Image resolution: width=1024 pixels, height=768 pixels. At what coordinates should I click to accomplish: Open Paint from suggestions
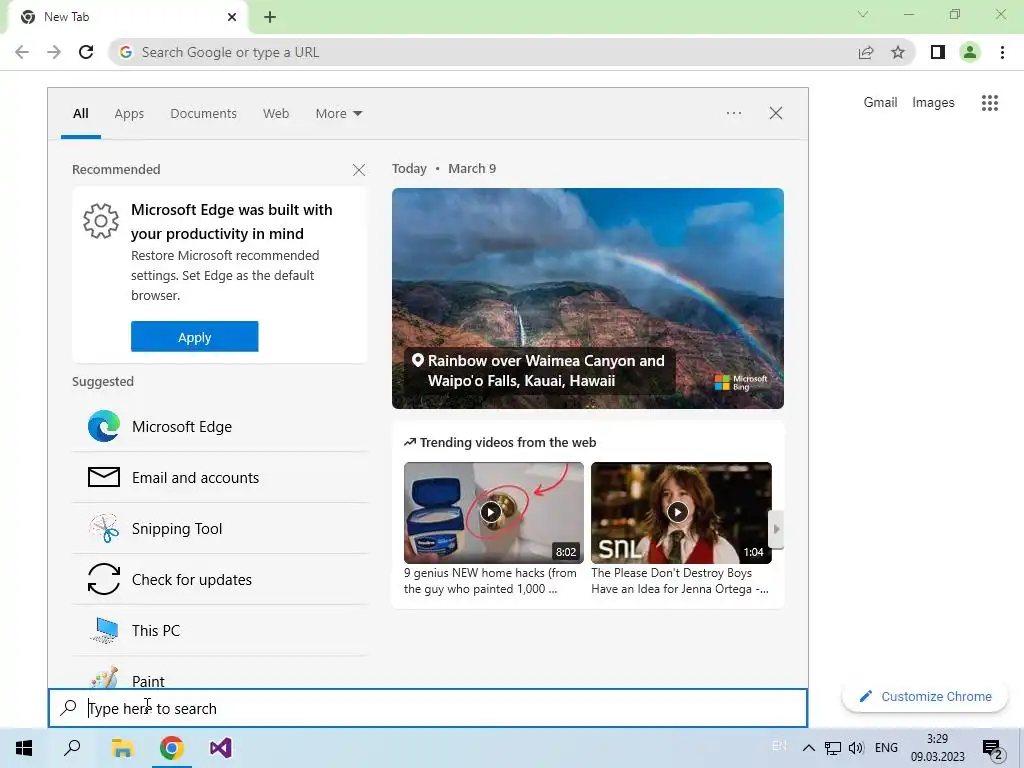[x=220, y=677]
